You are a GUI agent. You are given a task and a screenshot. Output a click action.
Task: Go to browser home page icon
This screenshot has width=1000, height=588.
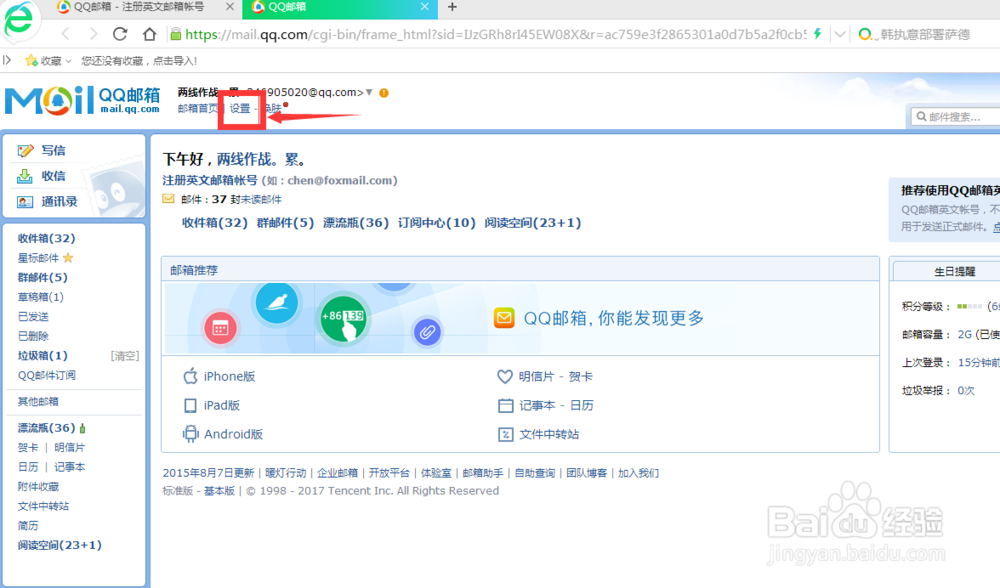click(x=149, y=34)
